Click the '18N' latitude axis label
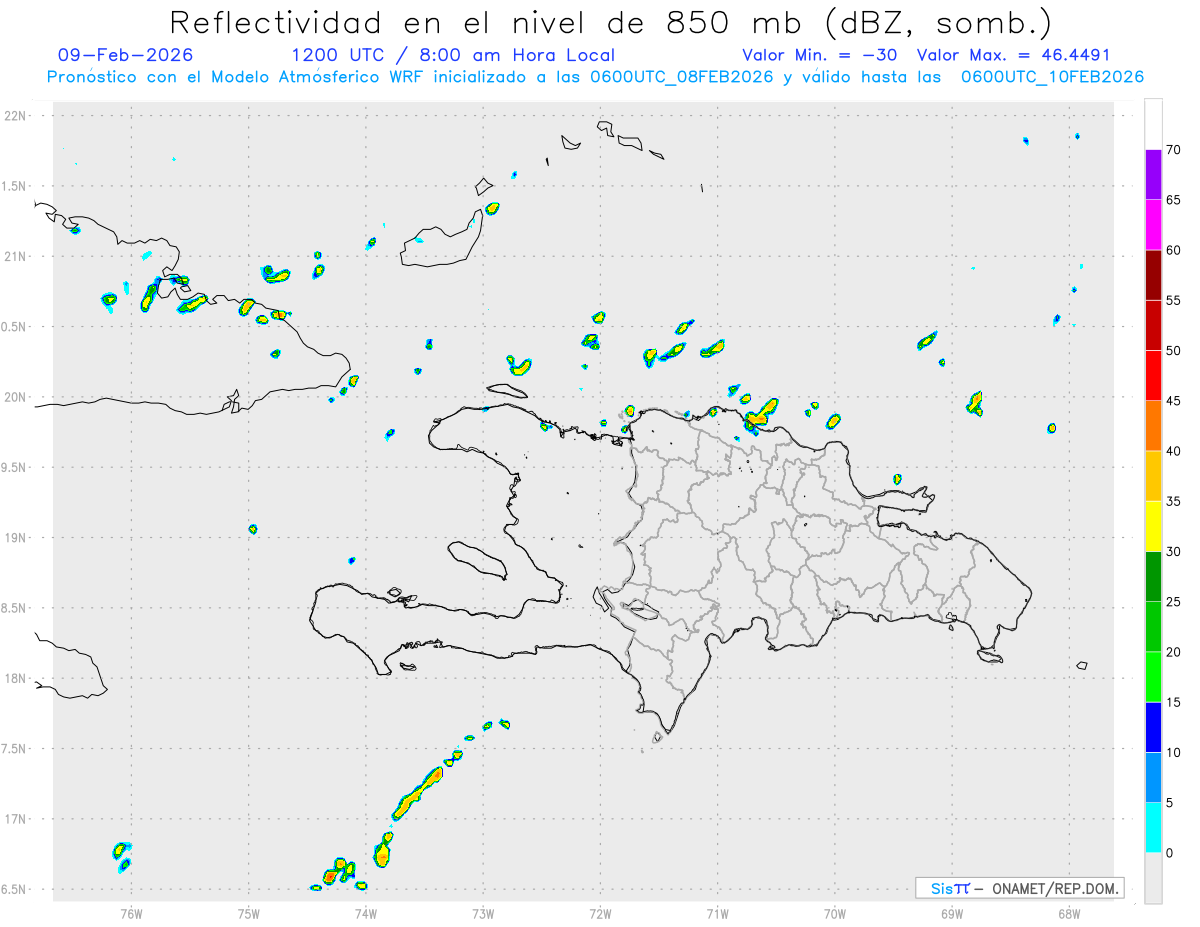The height and width of the screenshot is (927, 1200). [x=16, y=679]
